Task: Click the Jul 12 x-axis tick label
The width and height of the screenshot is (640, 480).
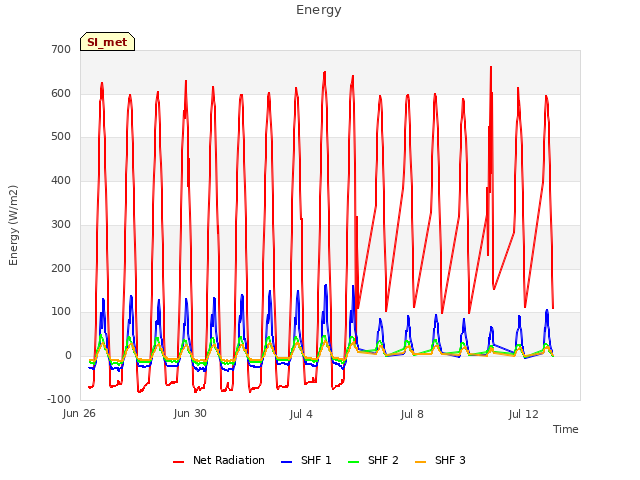Action: (x=523, y=414)
